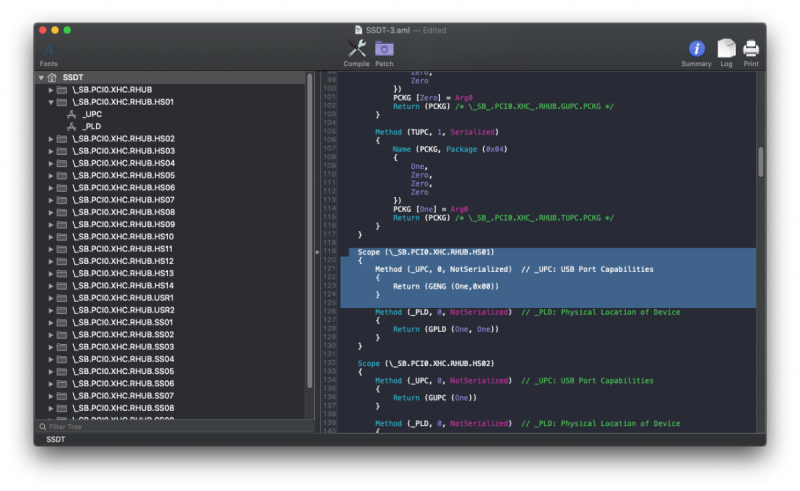Open the Log viewer
This screenshot has width=800, height=491.
tap(726, 50)
